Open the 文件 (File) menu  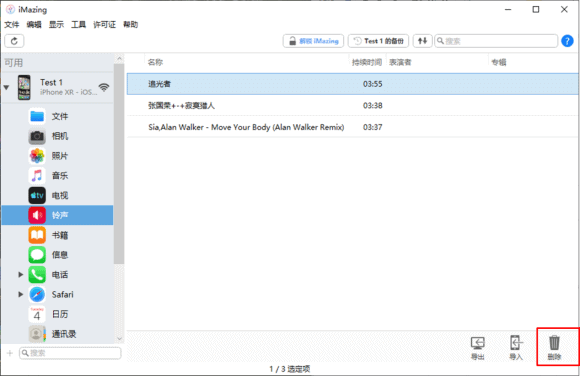11,24
